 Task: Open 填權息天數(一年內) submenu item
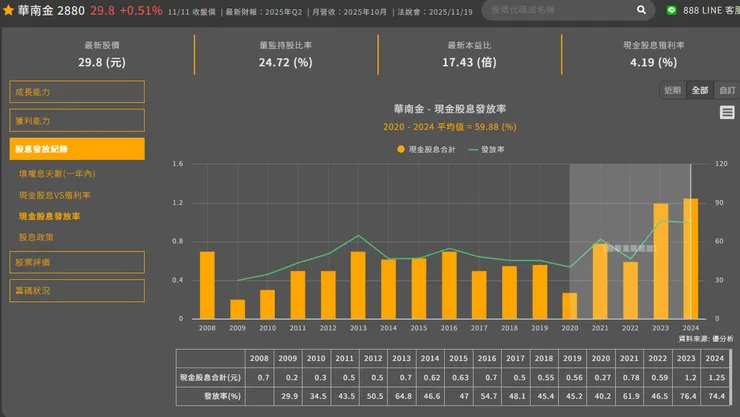click(57, 174)
